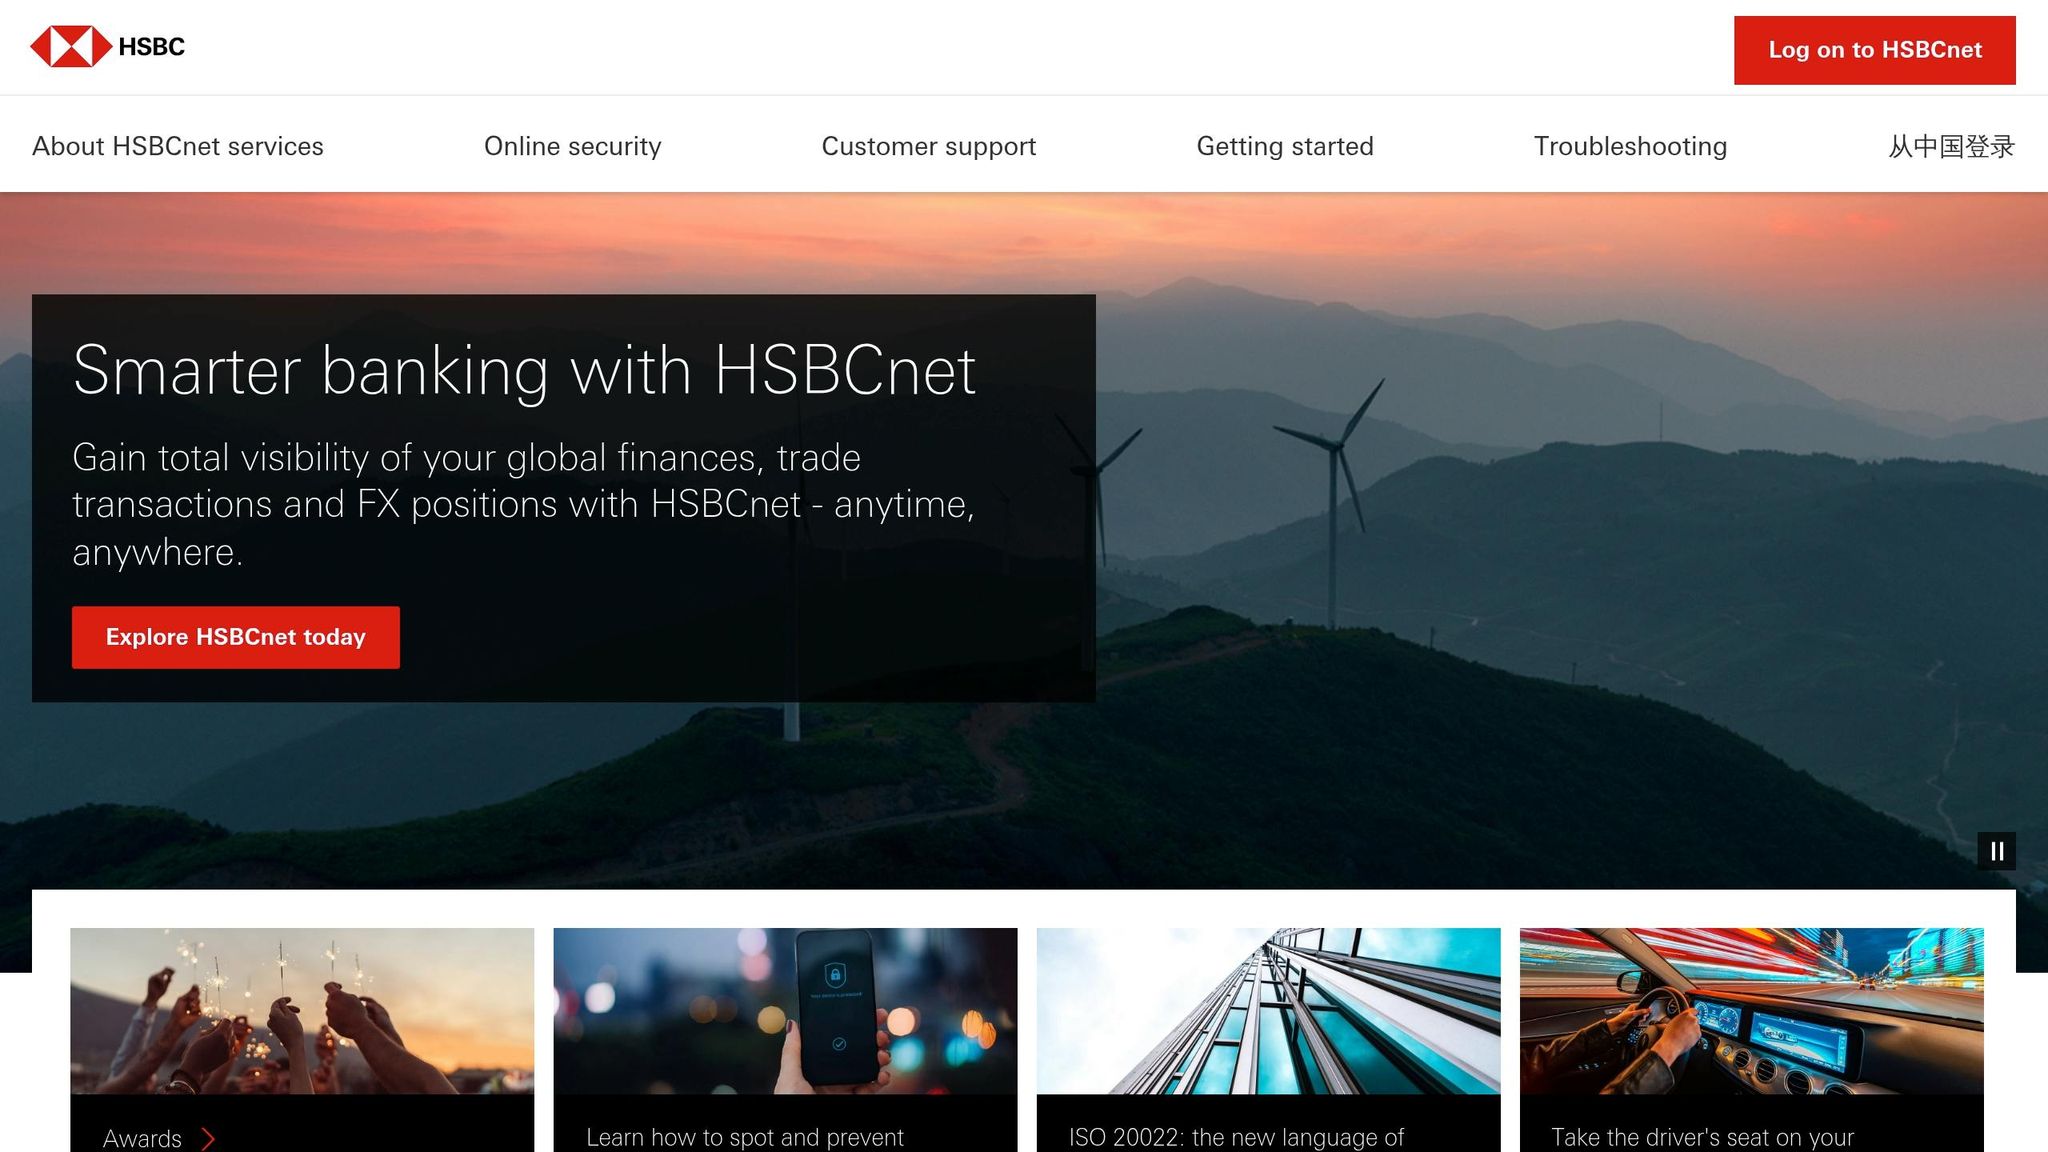The image size is (2048, 1152).
Task: Pause the hero carousel
Action: point(1996,851)
